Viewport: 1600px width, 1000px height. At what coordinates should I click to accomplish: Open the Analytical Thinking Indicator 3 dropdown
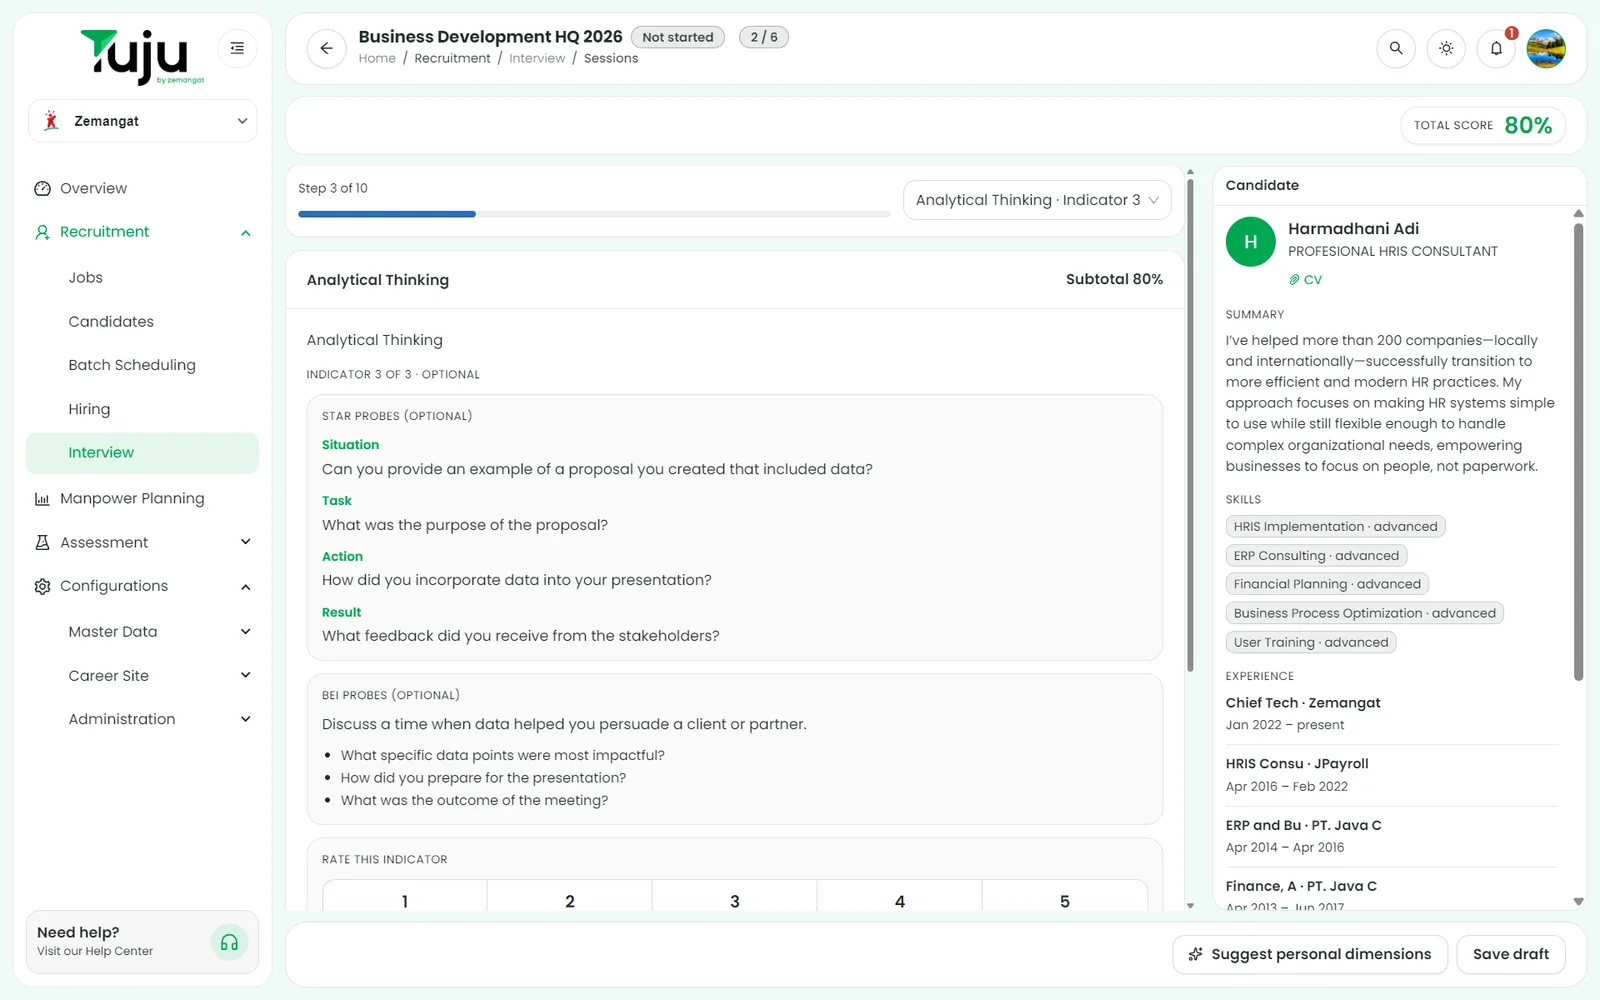(x=1037, y=200)
